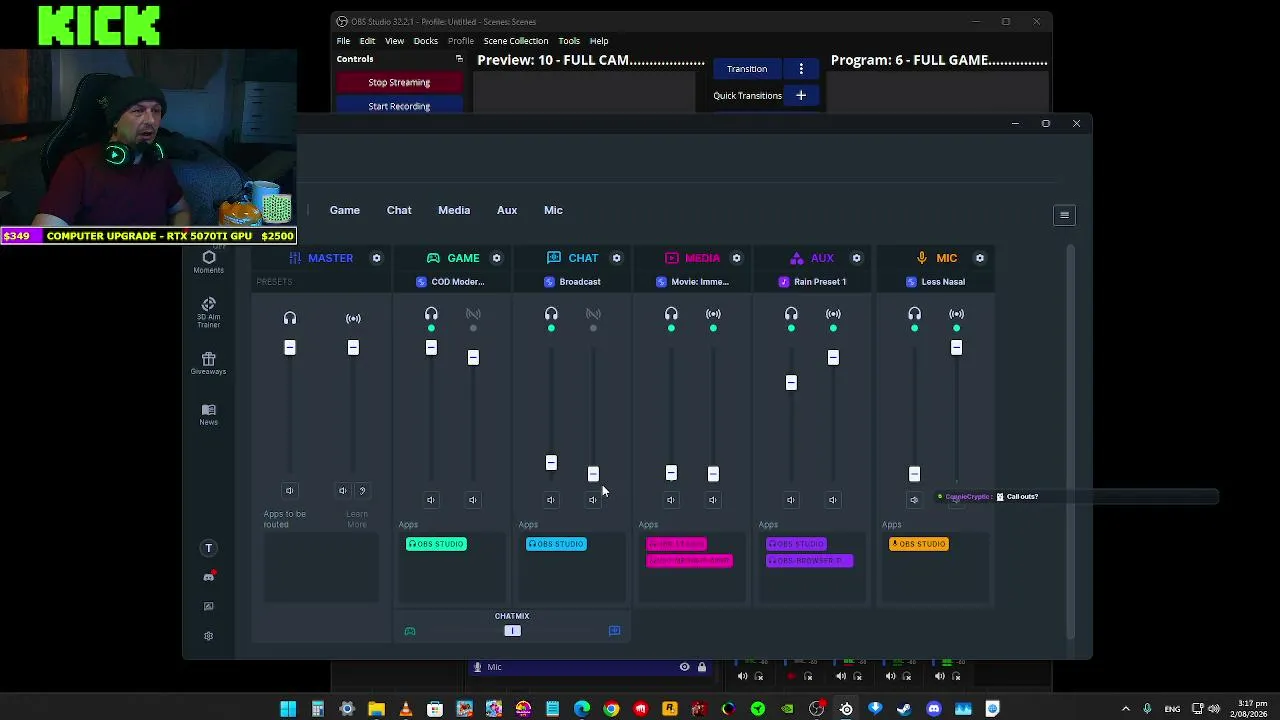
Task: Click the CHATMIX balance slider handle
Action: pos(512,631)
